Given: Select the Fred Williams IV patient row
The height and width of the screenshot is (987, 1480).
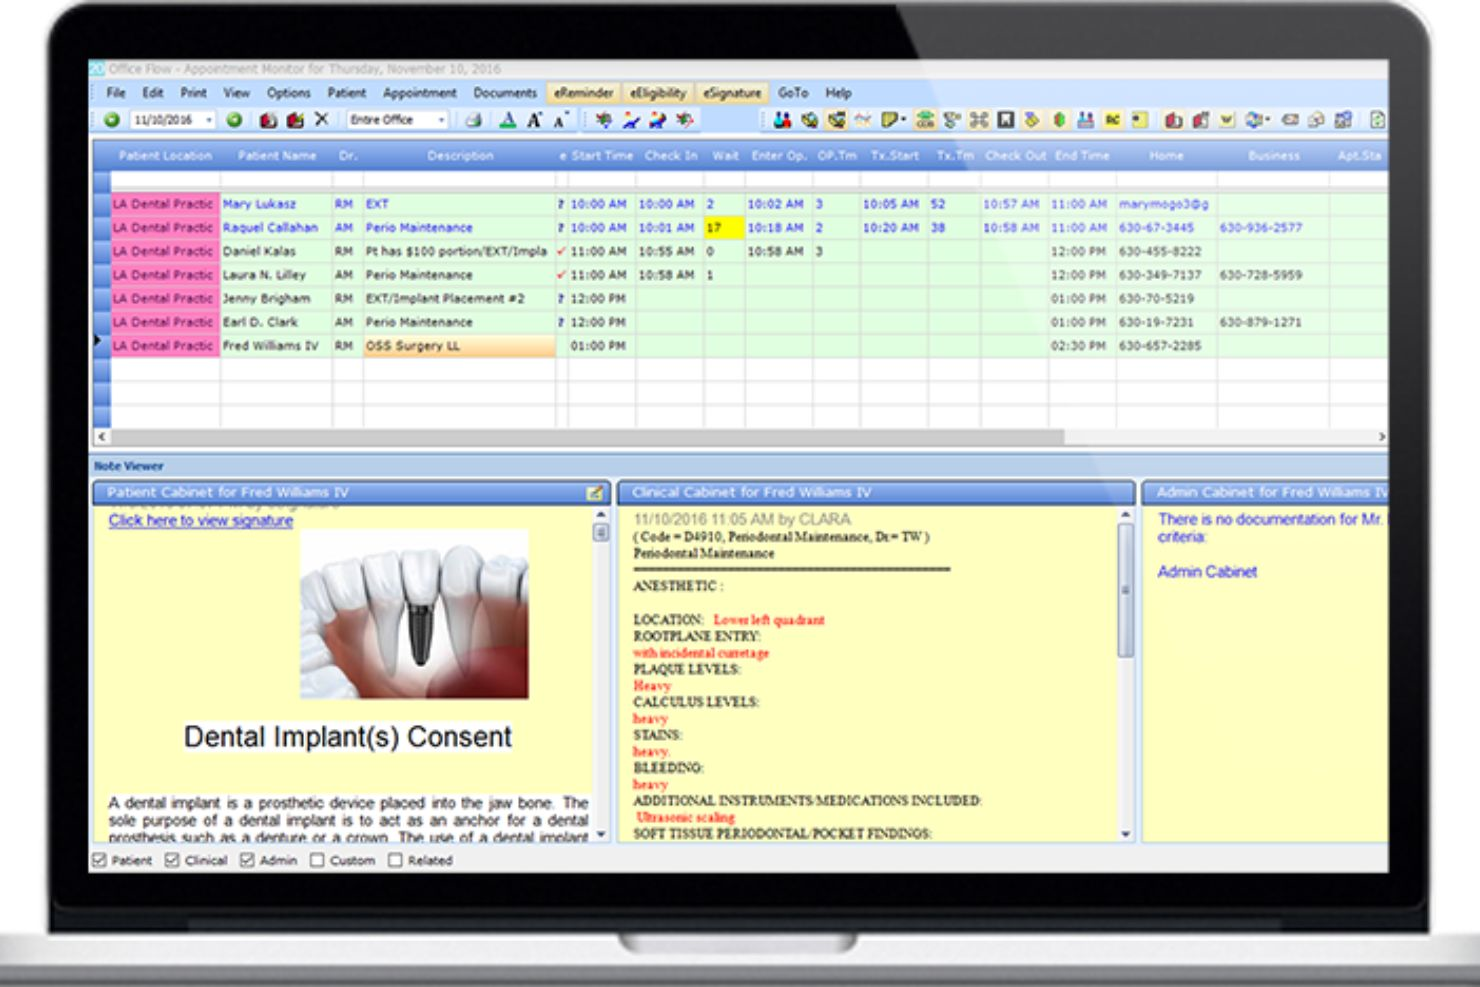Looking at the screenshot, I should click(x=740, y=346).
